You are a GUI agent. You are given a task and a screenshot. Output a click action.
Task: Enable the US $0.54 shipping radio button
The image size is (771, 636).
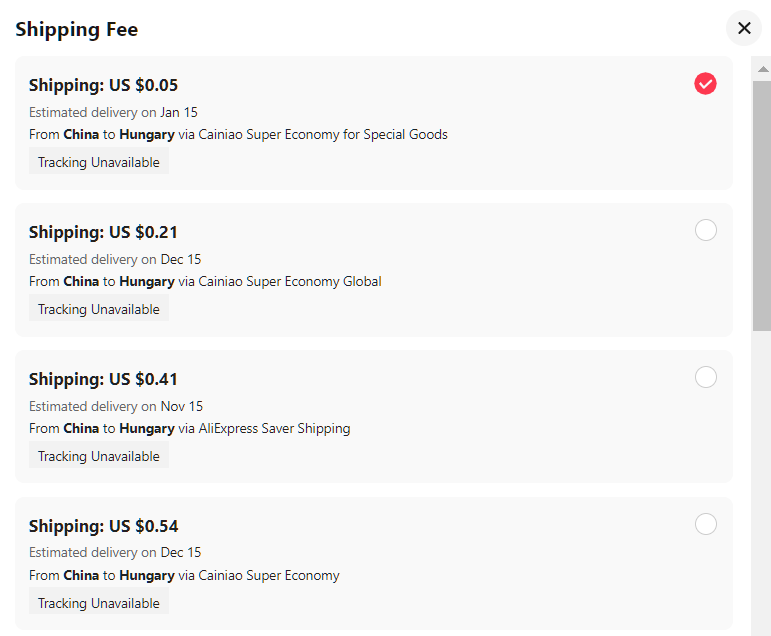pyautogui.click(x=705, y=524)
